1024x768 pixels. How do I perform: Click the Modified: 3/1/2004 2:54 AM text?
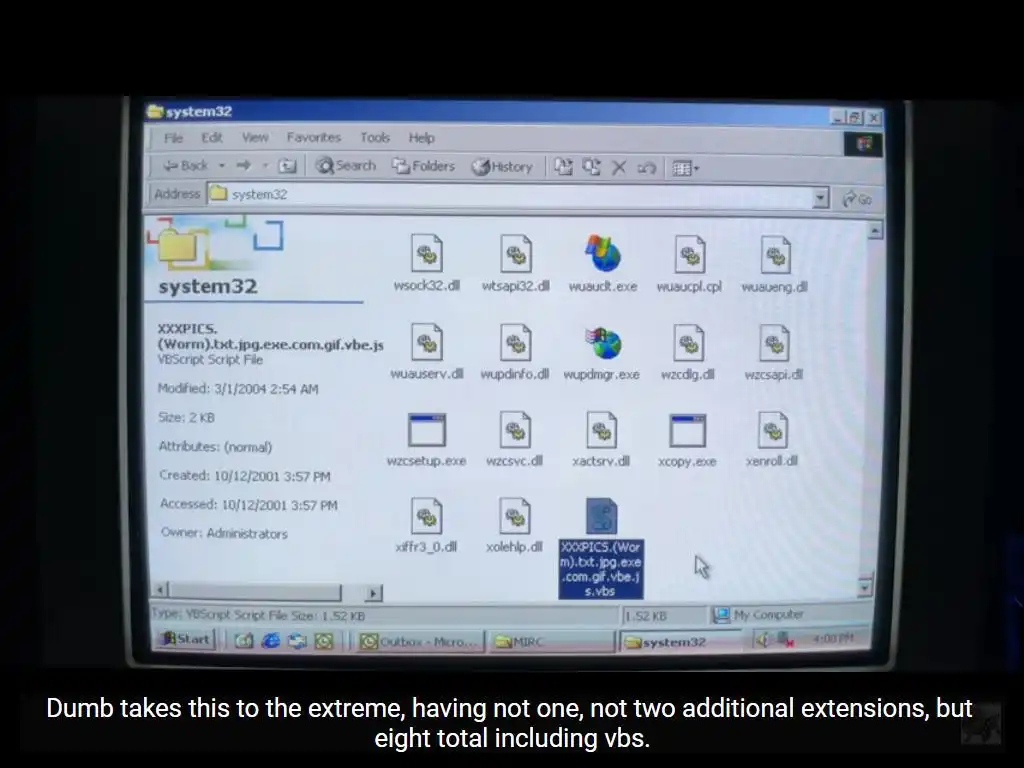(238, 389)
